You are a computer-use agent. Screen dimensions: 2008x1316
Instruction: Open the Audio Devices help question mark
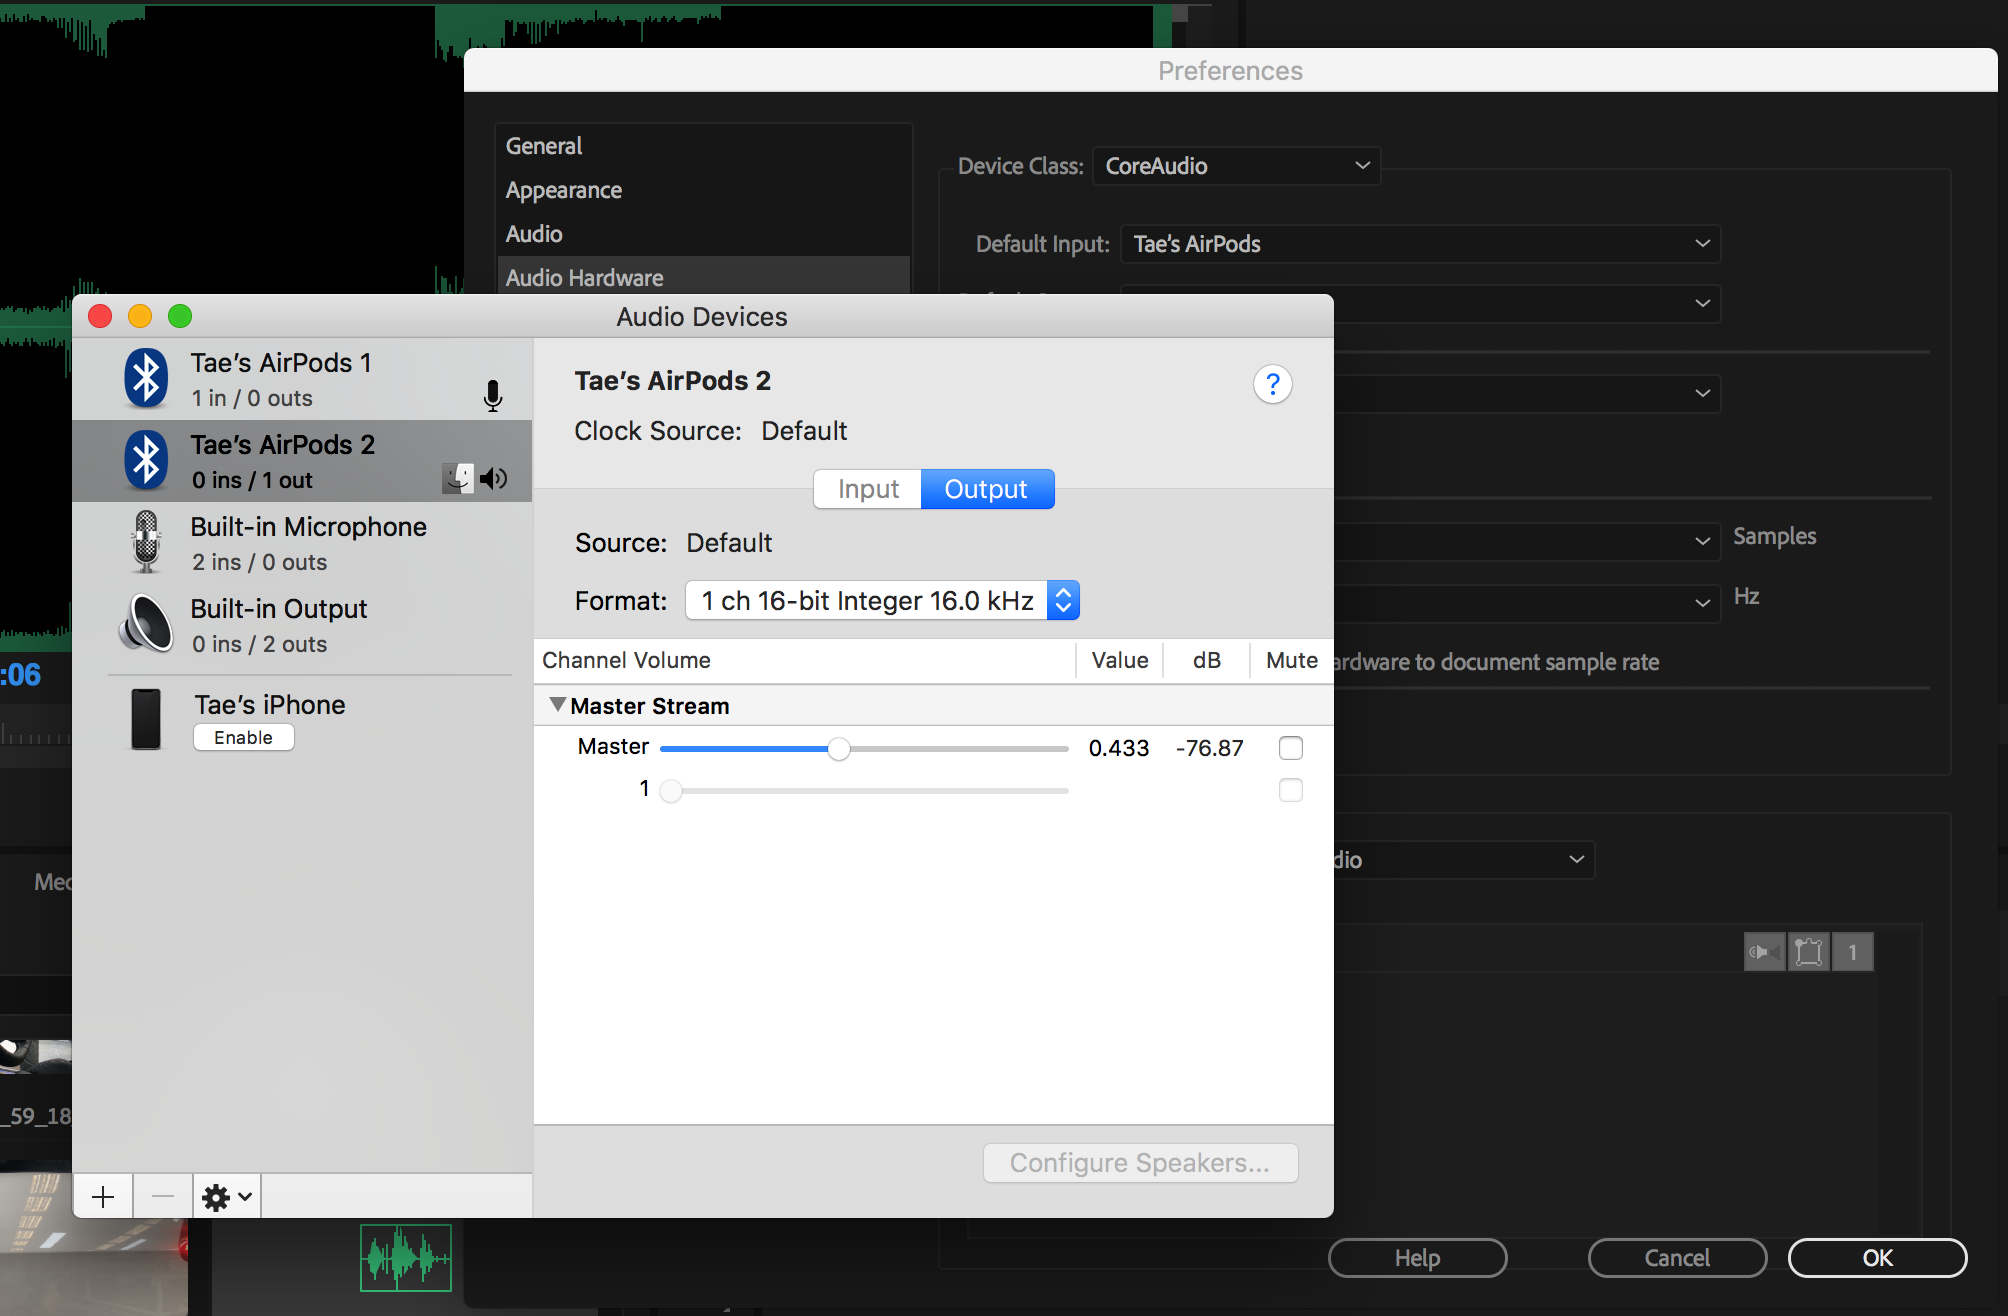(1272, 384)
